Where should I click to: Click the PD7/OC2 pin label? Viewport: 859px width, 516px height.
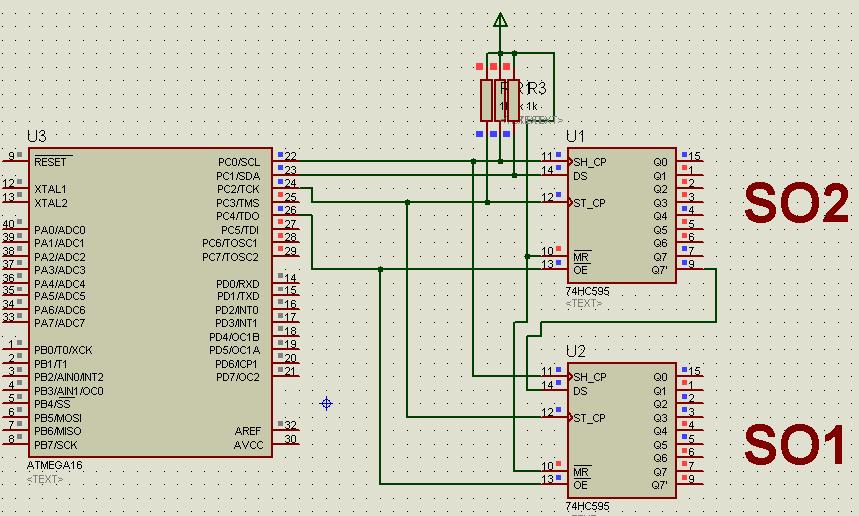tap(237, 377)
